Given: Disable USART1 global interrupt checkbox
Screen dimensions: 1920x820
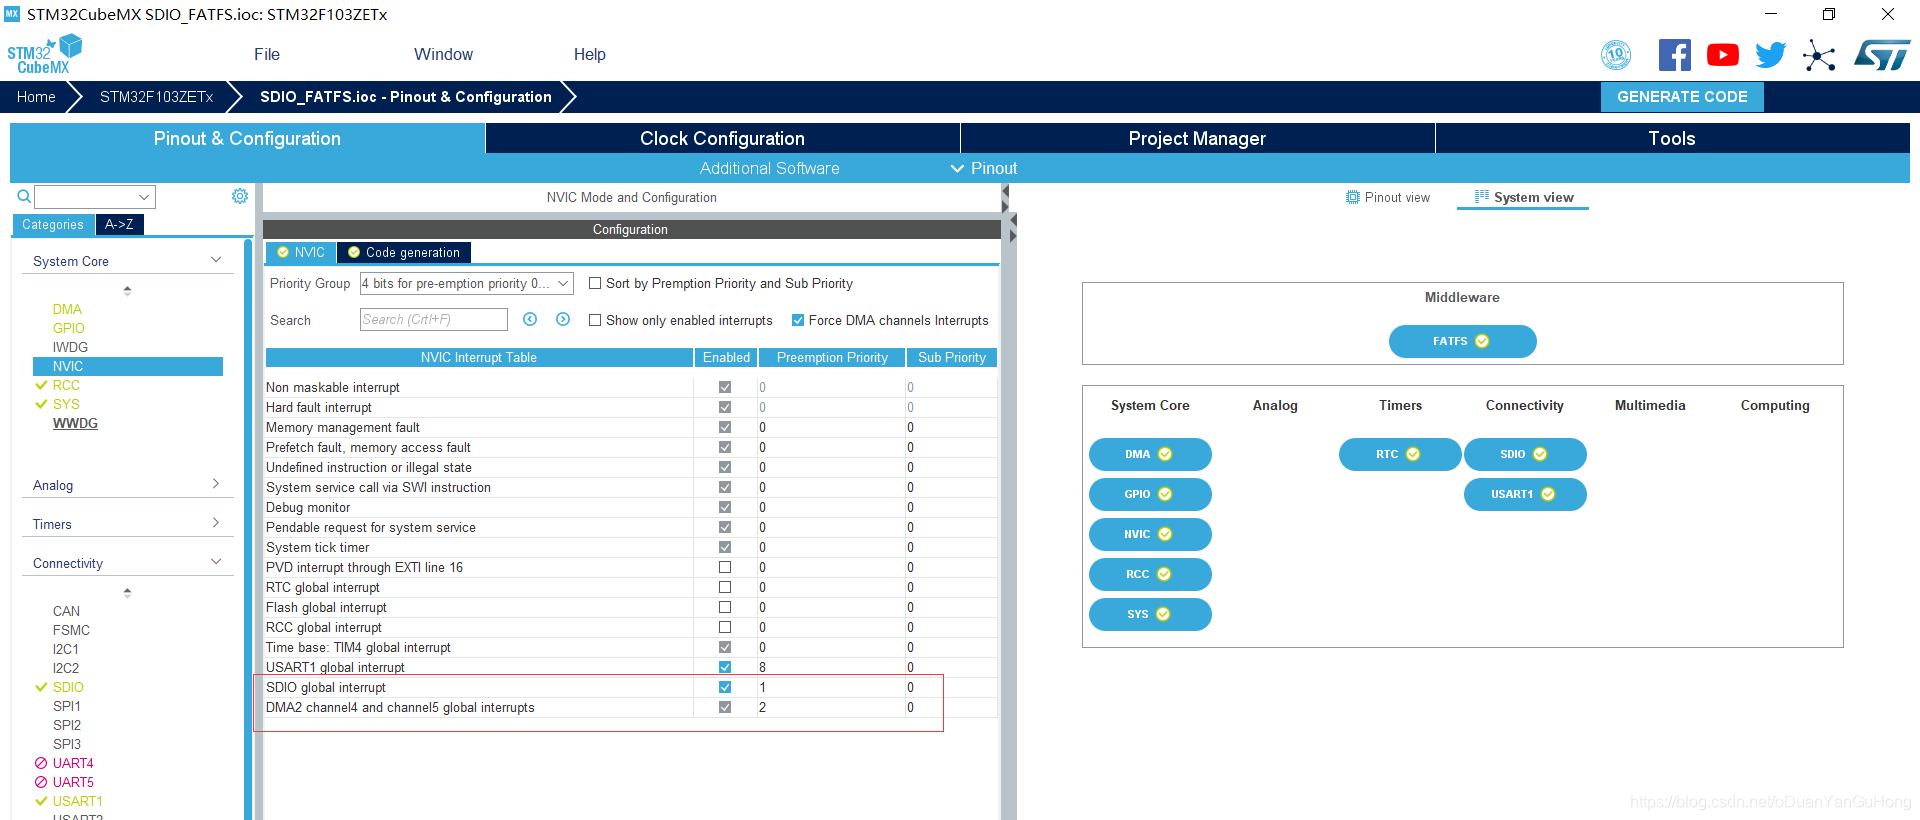Looking at the screenshot, I should click(x=725, y=667).
